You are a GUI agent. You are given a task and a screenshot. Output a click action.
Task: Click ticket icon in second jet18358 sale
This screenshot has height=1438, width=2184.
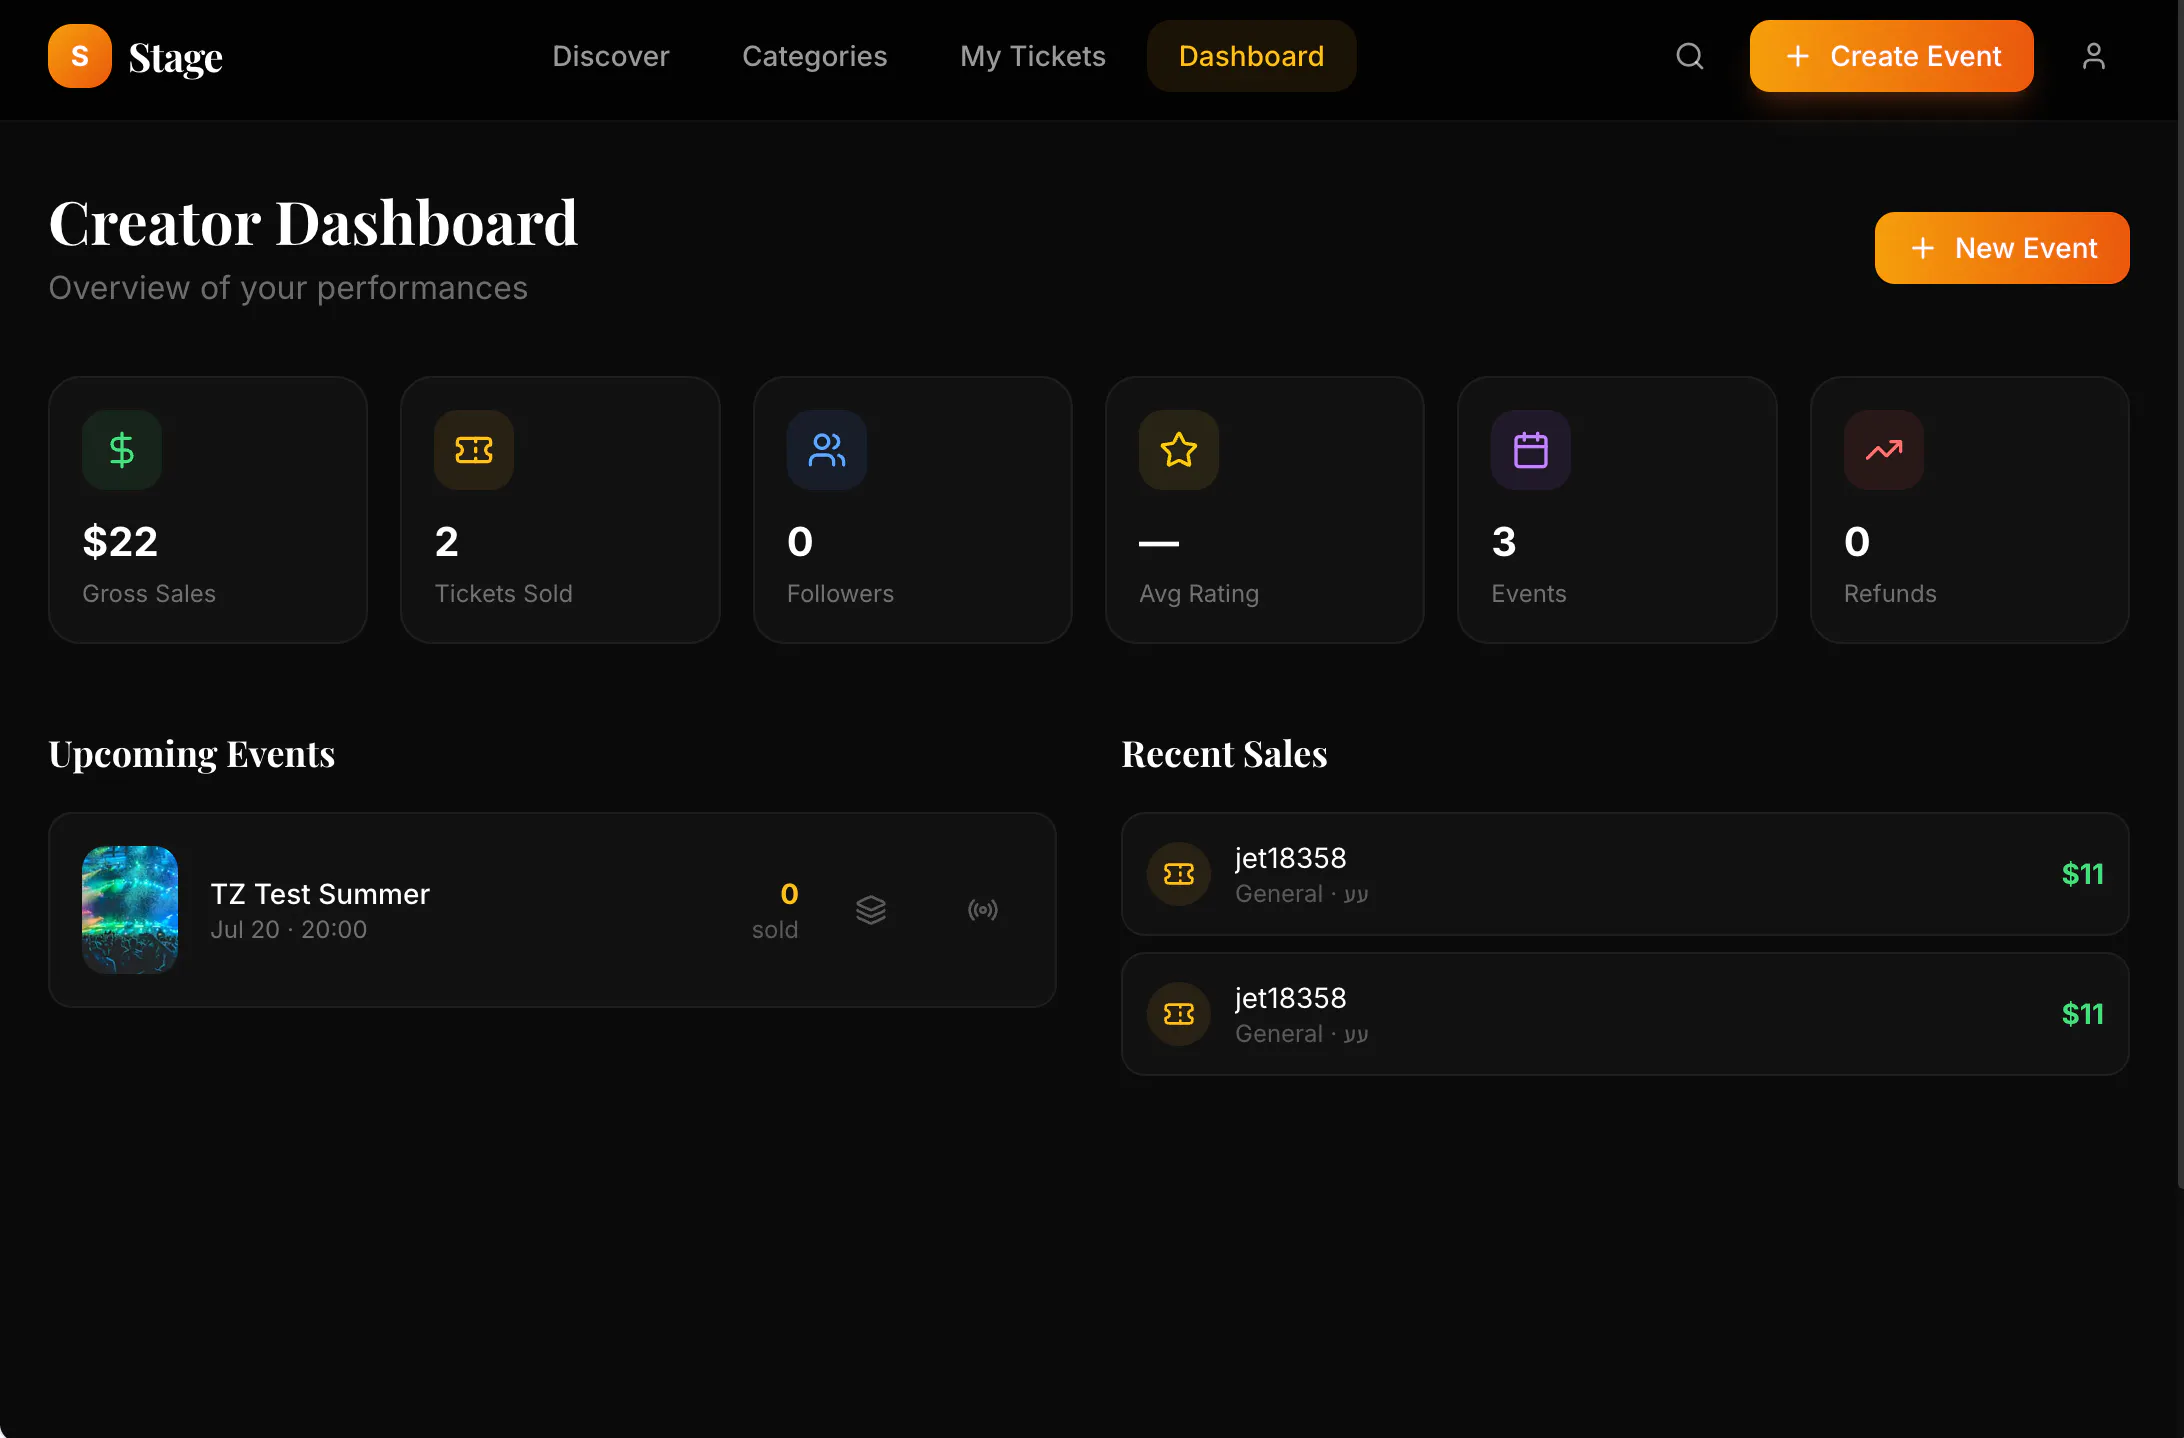[1179, 1014]
